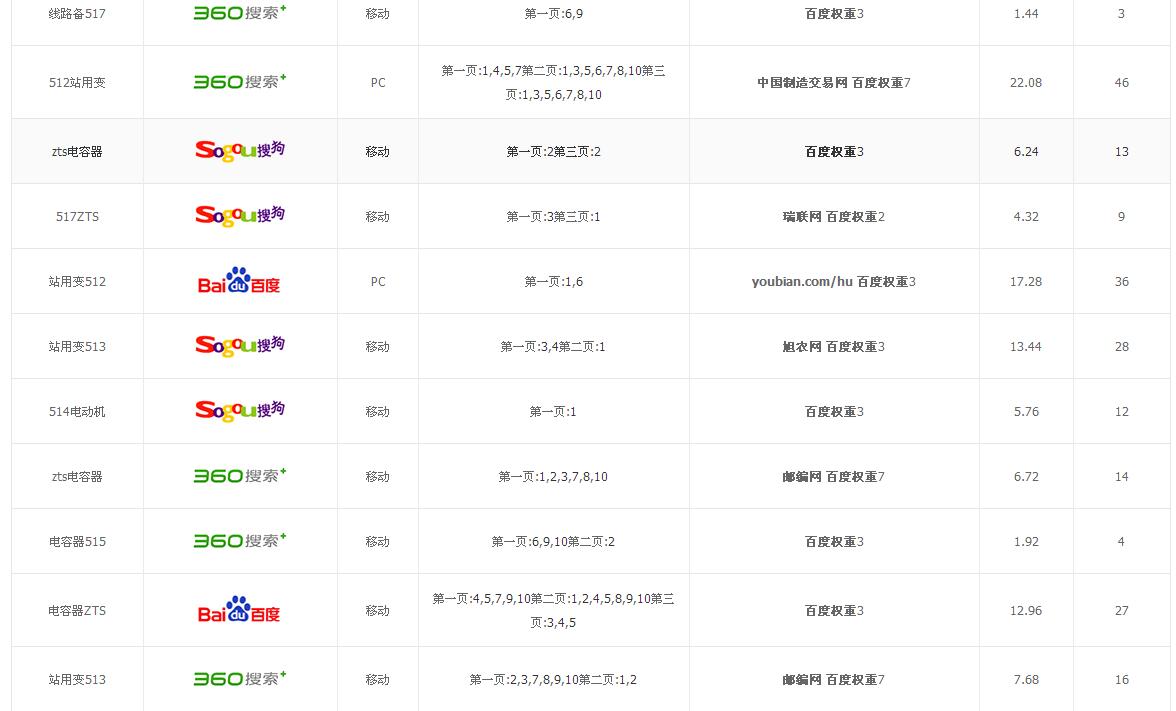The image size is (1176, 711).
Task: Select the Sogou logo with ranking 第一页:2第三页:2
Action: click(x=240, y=151)
